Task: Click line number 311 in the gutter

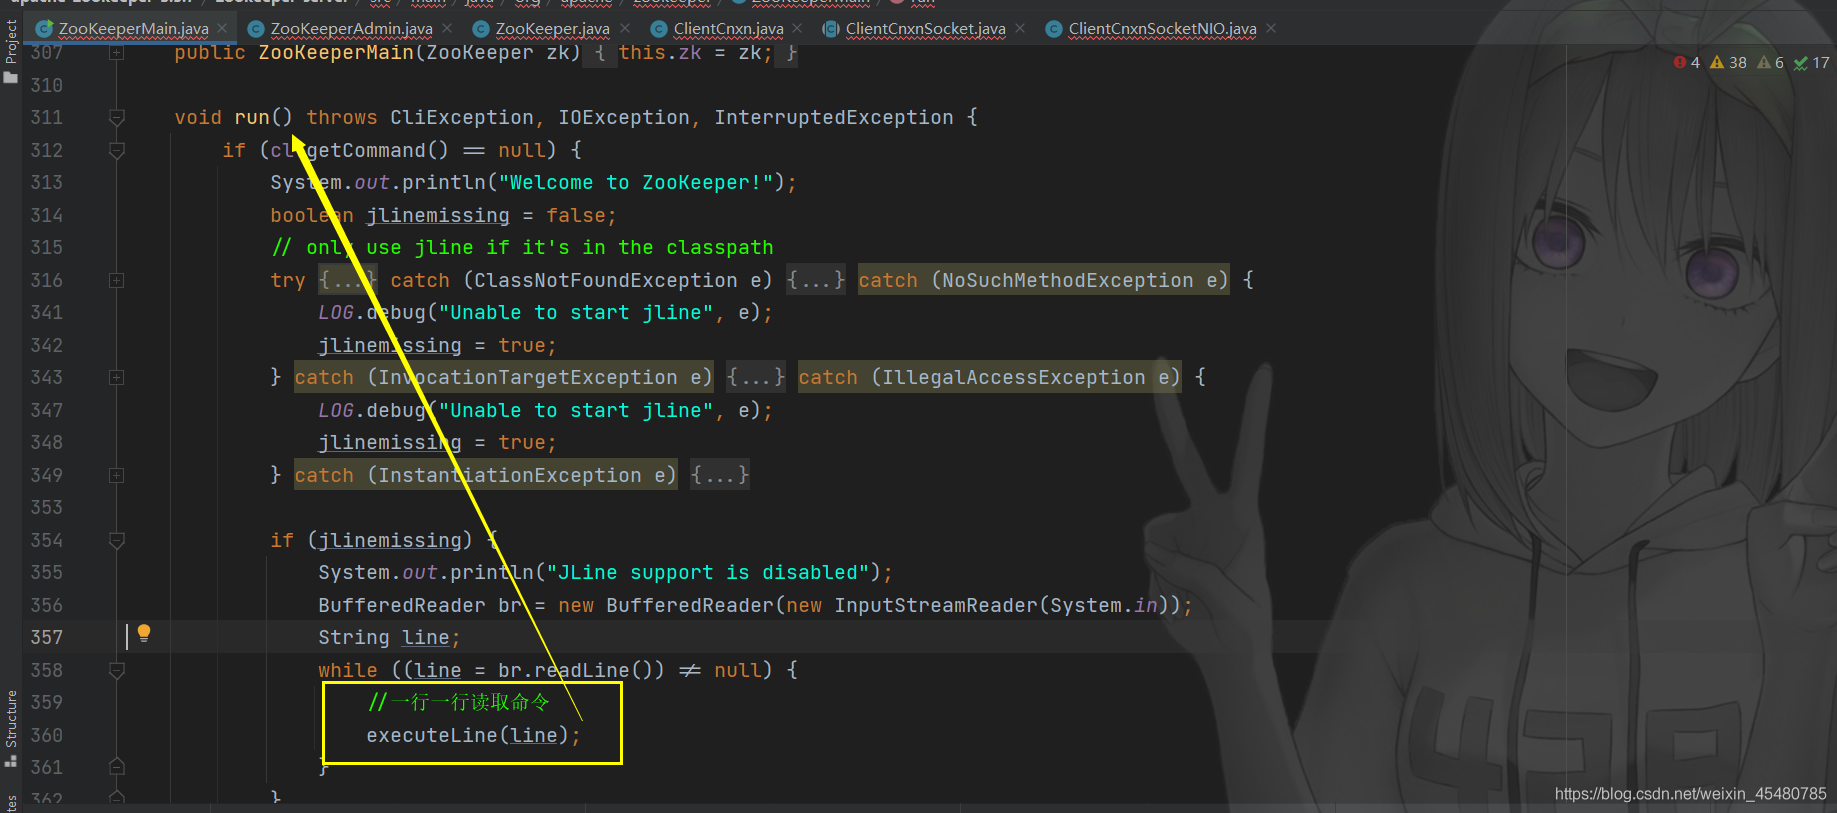Action: (46, 118)
